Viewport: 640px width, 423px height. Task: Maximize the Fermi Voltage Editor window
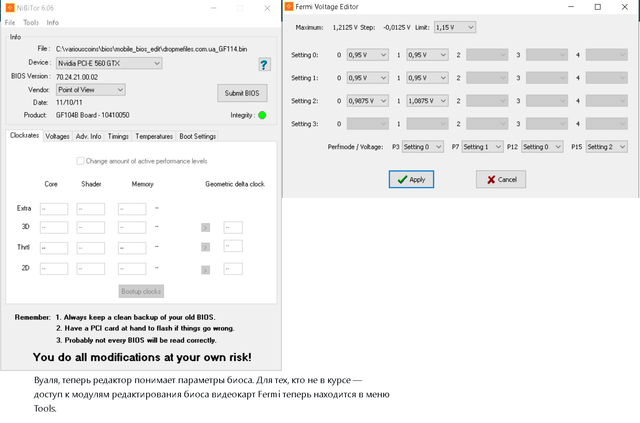point(598,7)
